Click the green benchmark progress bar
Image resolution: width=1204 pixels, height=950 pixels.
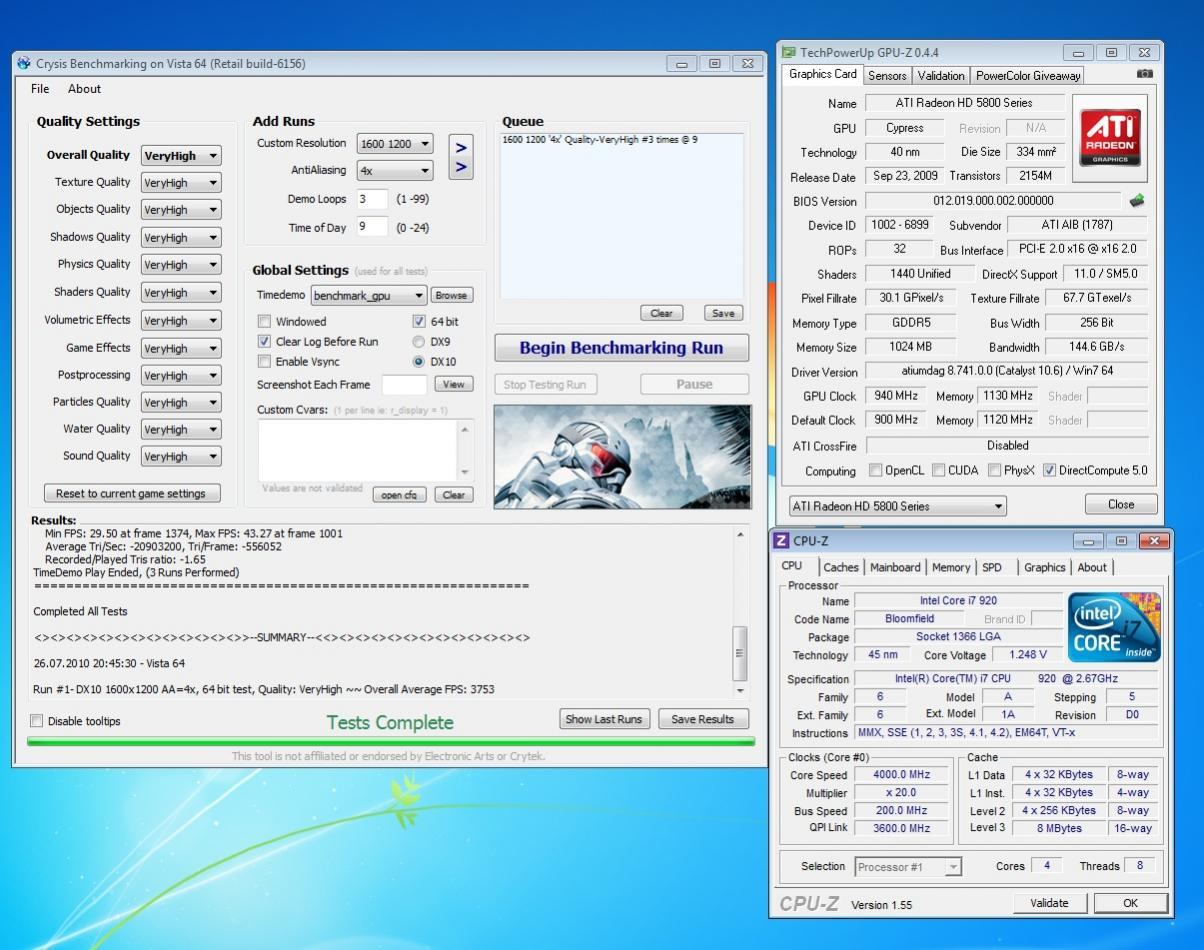click(391, 742)
